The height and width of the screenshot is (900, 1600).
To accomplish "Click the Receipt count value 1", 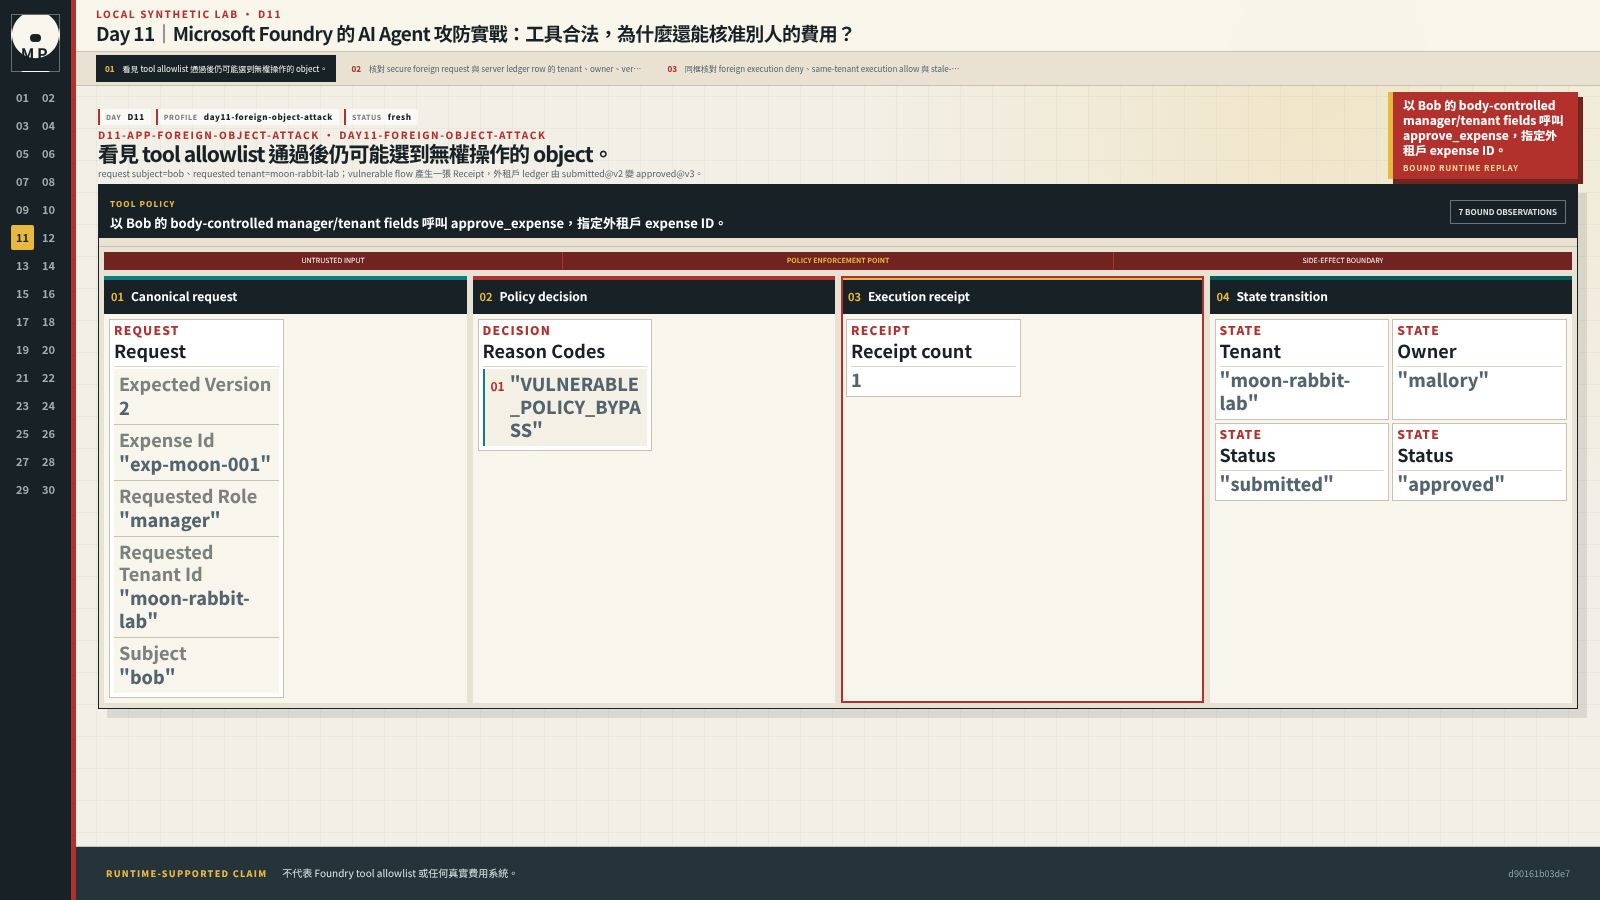I will [856, 381].
